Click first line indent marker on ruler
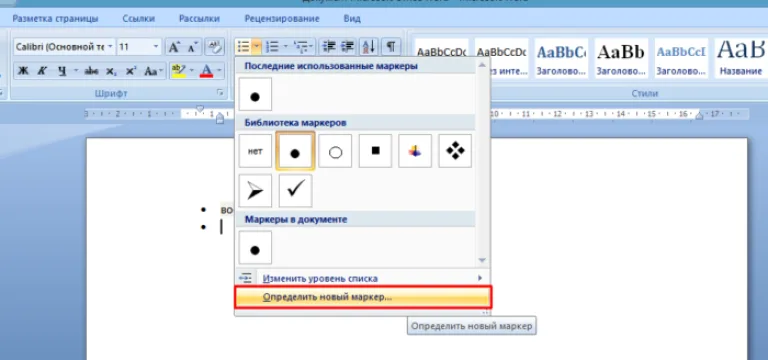The image size is (768, 360). tap(200, 108)
